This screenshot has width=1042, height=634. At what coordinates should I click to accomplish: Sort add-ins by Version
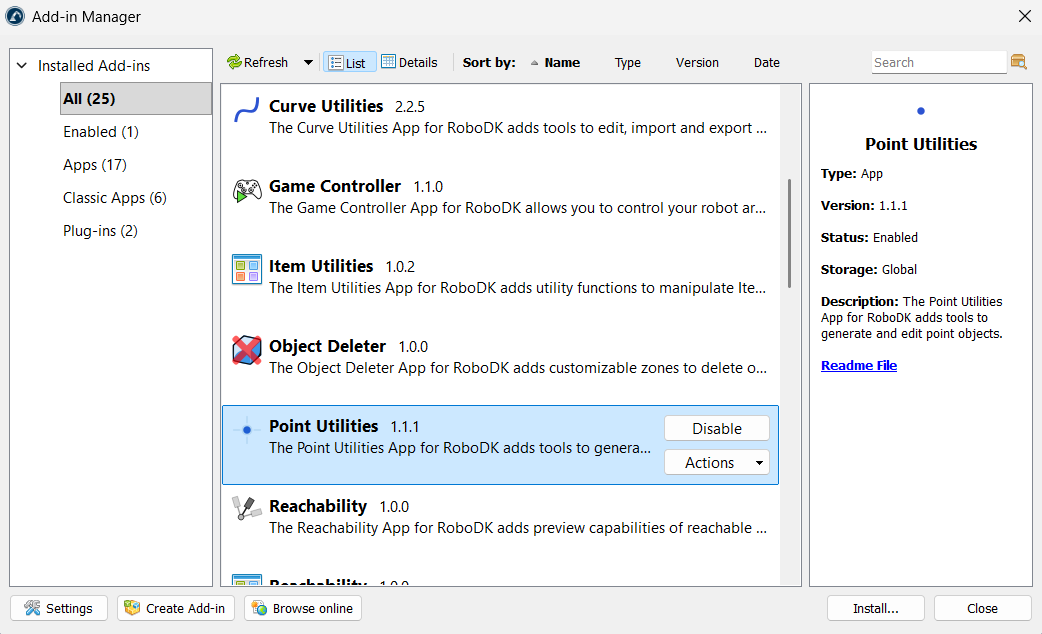coord(697,62)
